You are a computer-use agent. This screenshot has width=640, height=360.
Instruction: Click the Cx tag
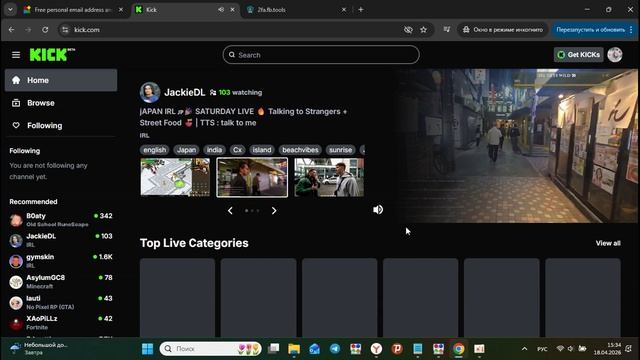(237, 150)
